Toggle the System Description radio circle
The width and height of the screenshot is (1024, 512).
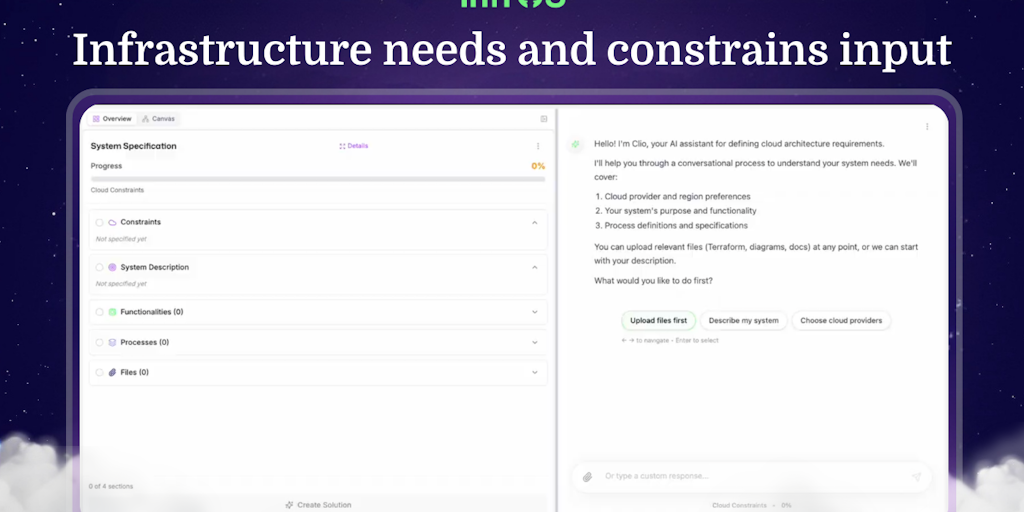[x=99, y=267]
